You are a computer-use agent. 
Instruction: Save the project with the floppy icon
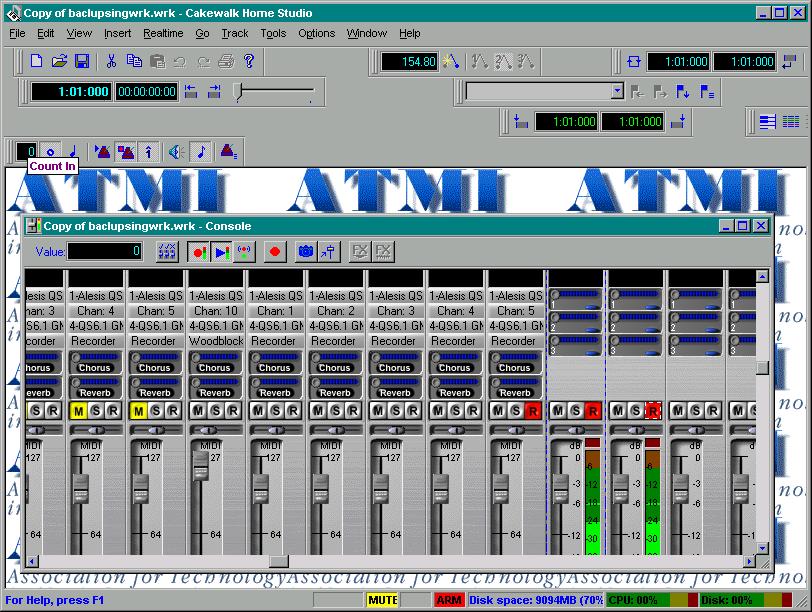tap(82, 61)
